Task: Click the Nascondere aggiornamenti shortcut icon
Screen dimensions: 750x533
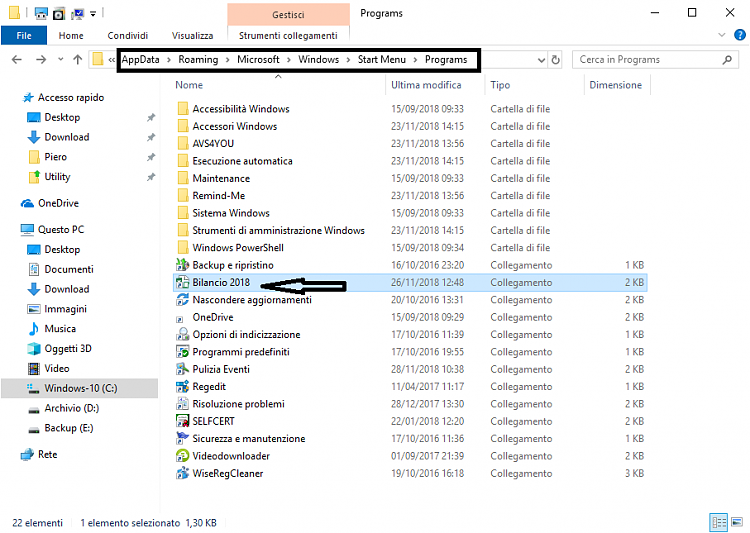Action: pyautogui.click(x=182, y=300)
